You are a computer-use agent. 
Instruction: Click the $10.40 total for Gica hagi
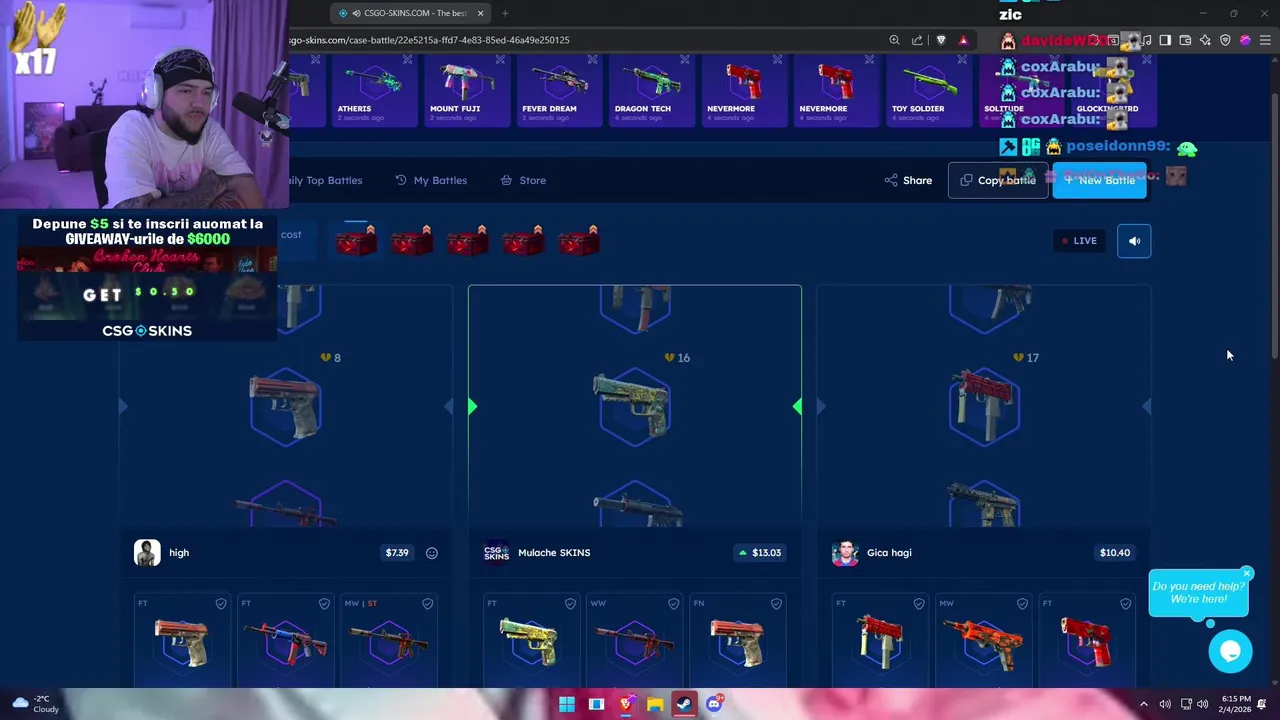[x=1115, y=553]
